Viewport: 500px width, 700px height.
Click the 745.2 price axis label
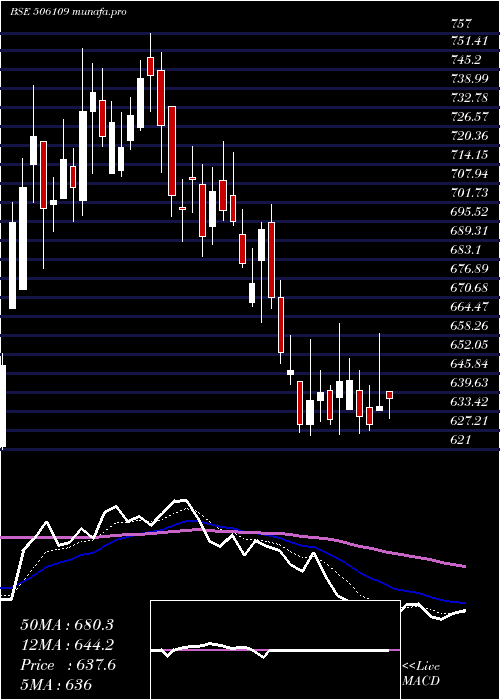coord(467,61)
